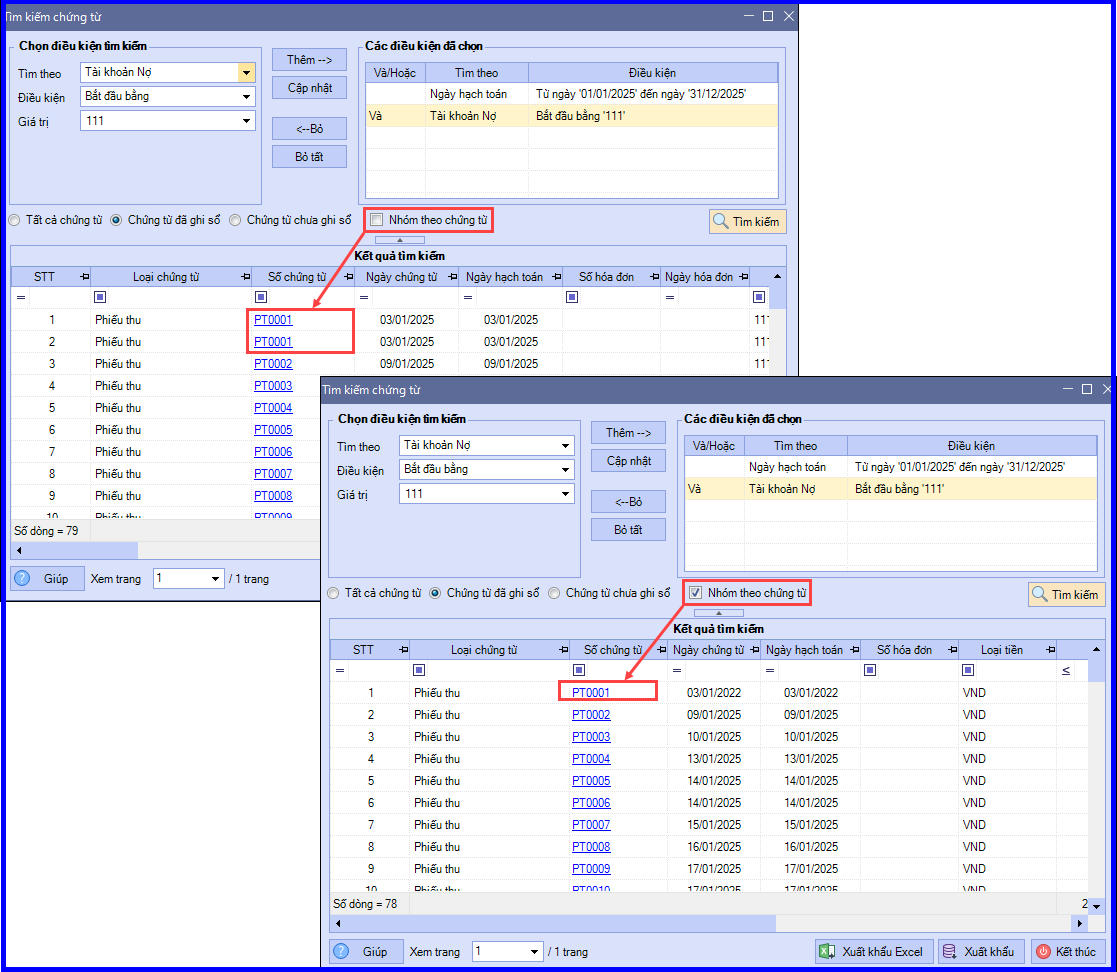Click the Tìm kiếm magnifier button in front window
Viewport: 1117px width, 972px height.
(1066, 594)
